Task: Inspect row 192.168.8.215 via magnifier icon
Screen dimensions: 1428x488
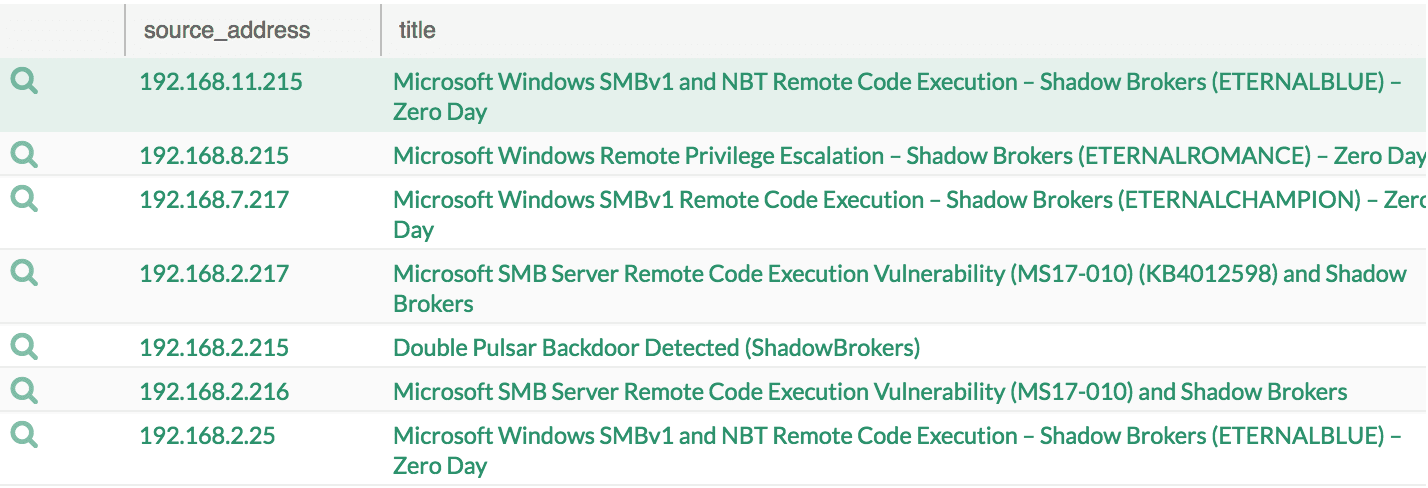Action: point(24,155)
